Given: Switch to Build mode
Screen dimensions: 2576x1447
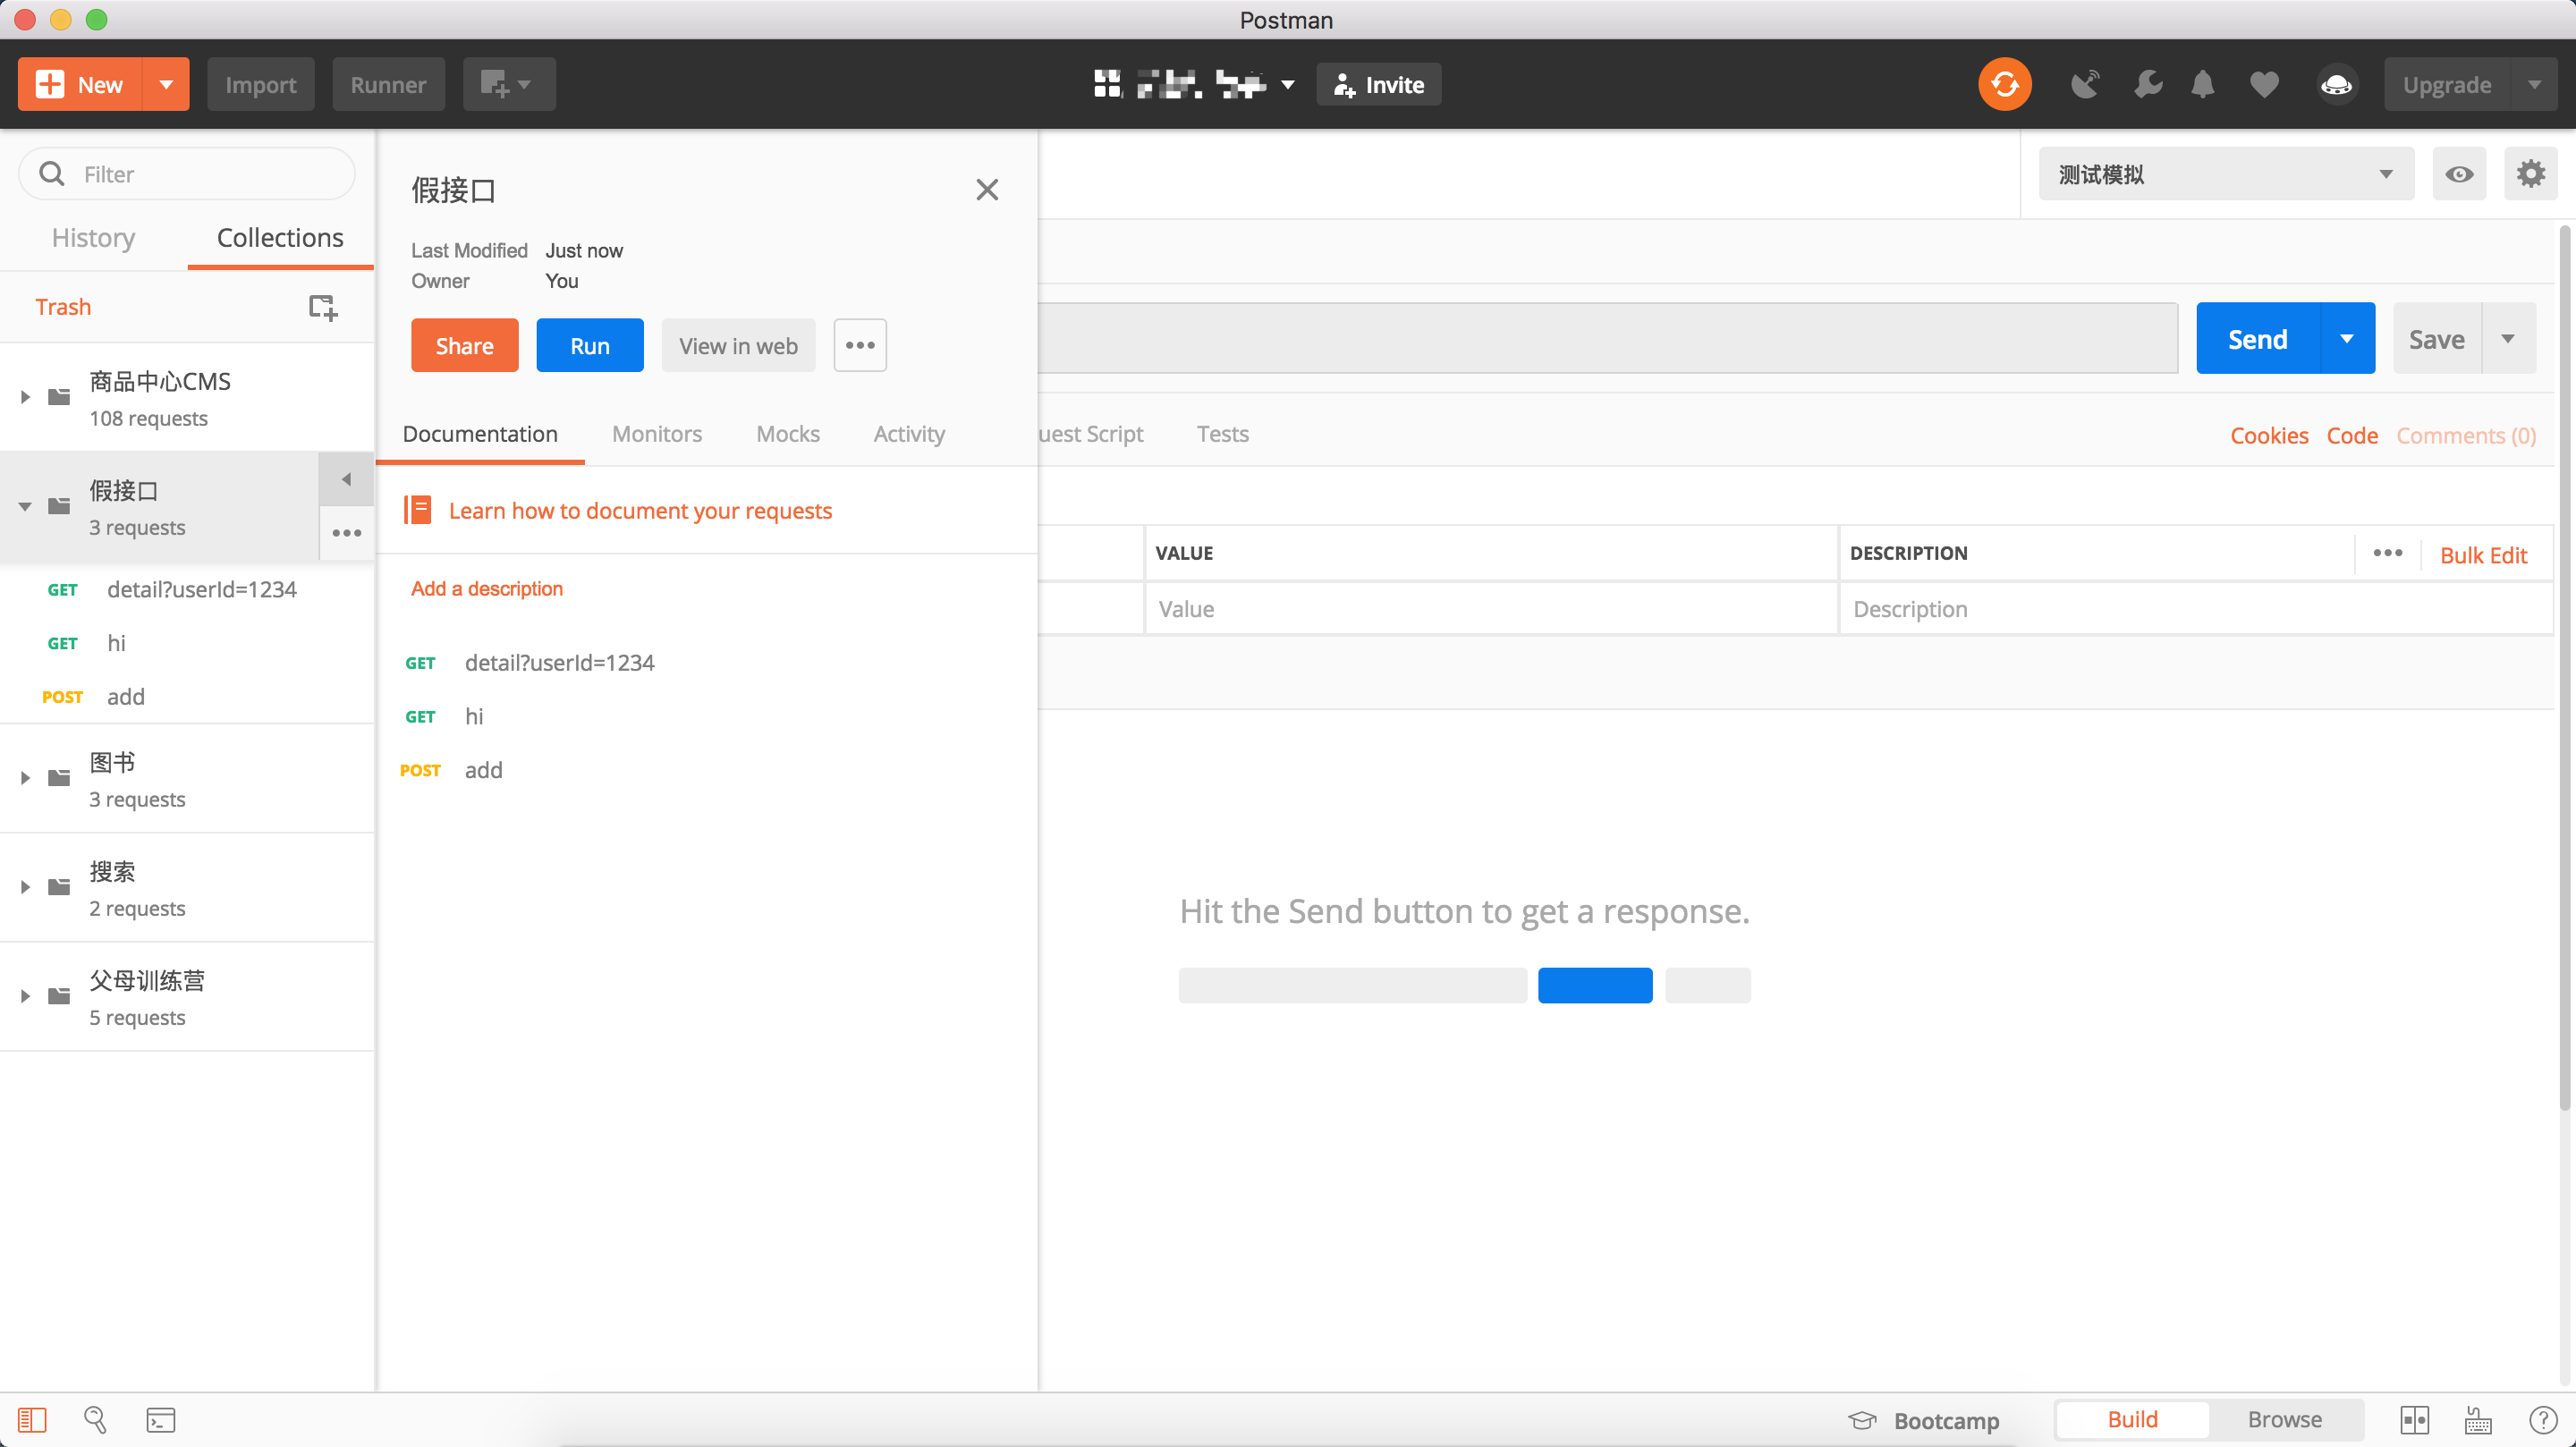Looking at the screenshot, I should (2132, 1420).
